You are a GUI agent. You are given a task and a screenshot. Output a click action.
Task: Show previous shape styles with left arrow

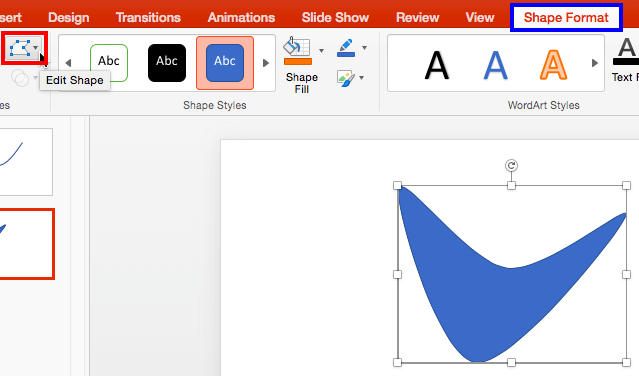[x=68, y=63]
